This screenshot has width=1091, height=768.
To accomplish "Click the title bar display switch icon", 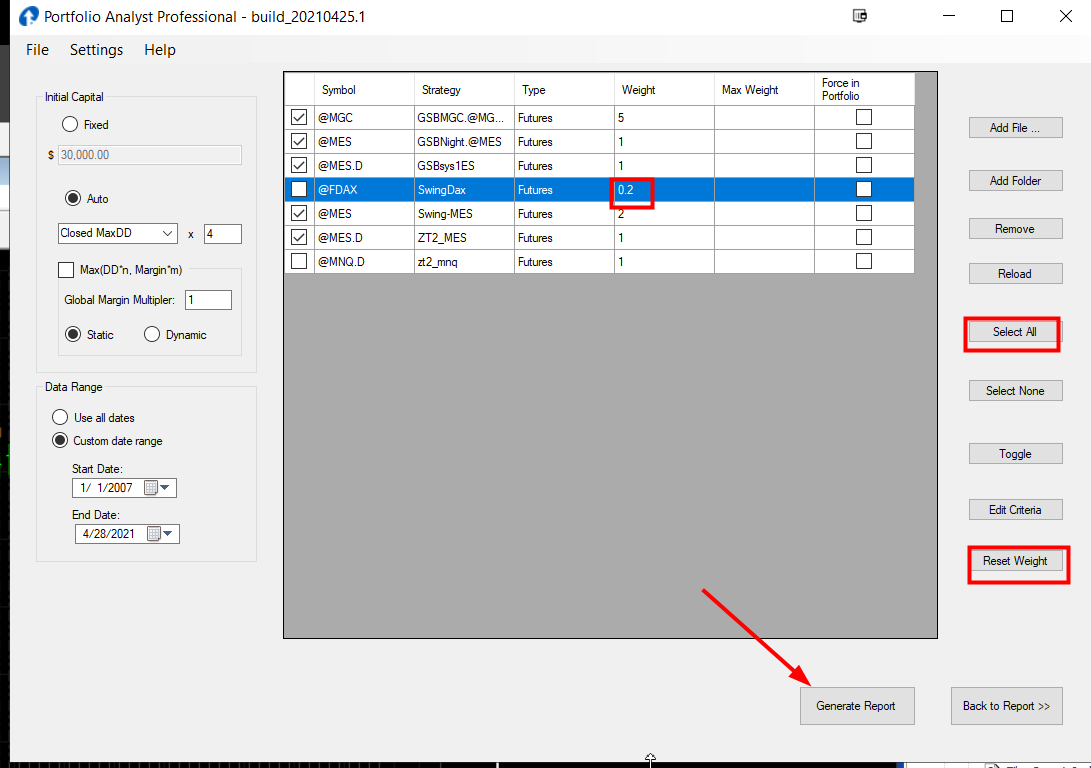I will pos(859,16).
